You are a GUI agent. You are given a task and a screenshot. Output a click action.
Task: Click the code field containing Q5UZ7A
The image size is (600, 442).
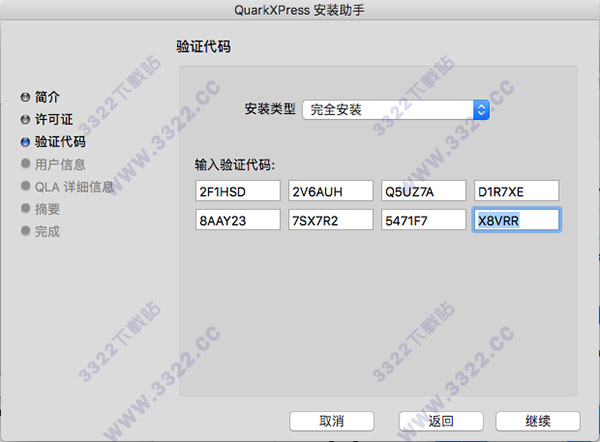pos(424,191)
